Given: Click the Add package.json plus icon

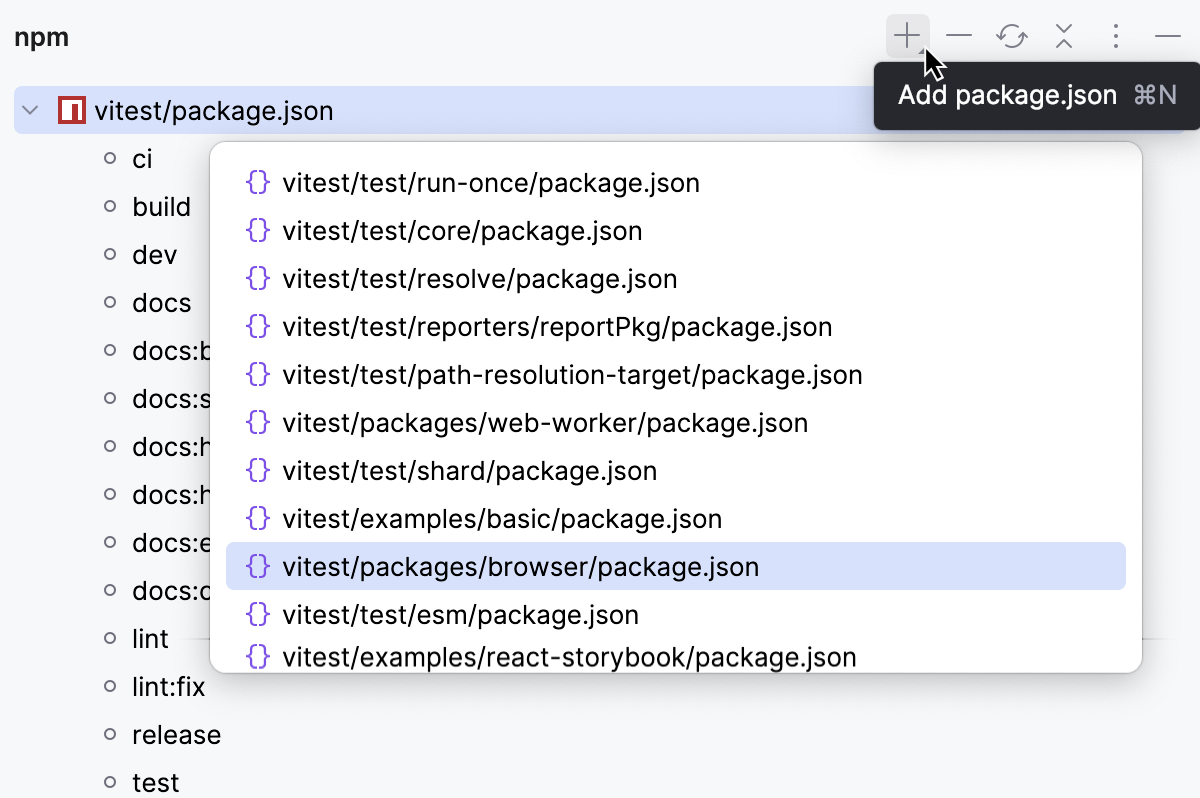Looking at the screenshot, I should point(905,35).
